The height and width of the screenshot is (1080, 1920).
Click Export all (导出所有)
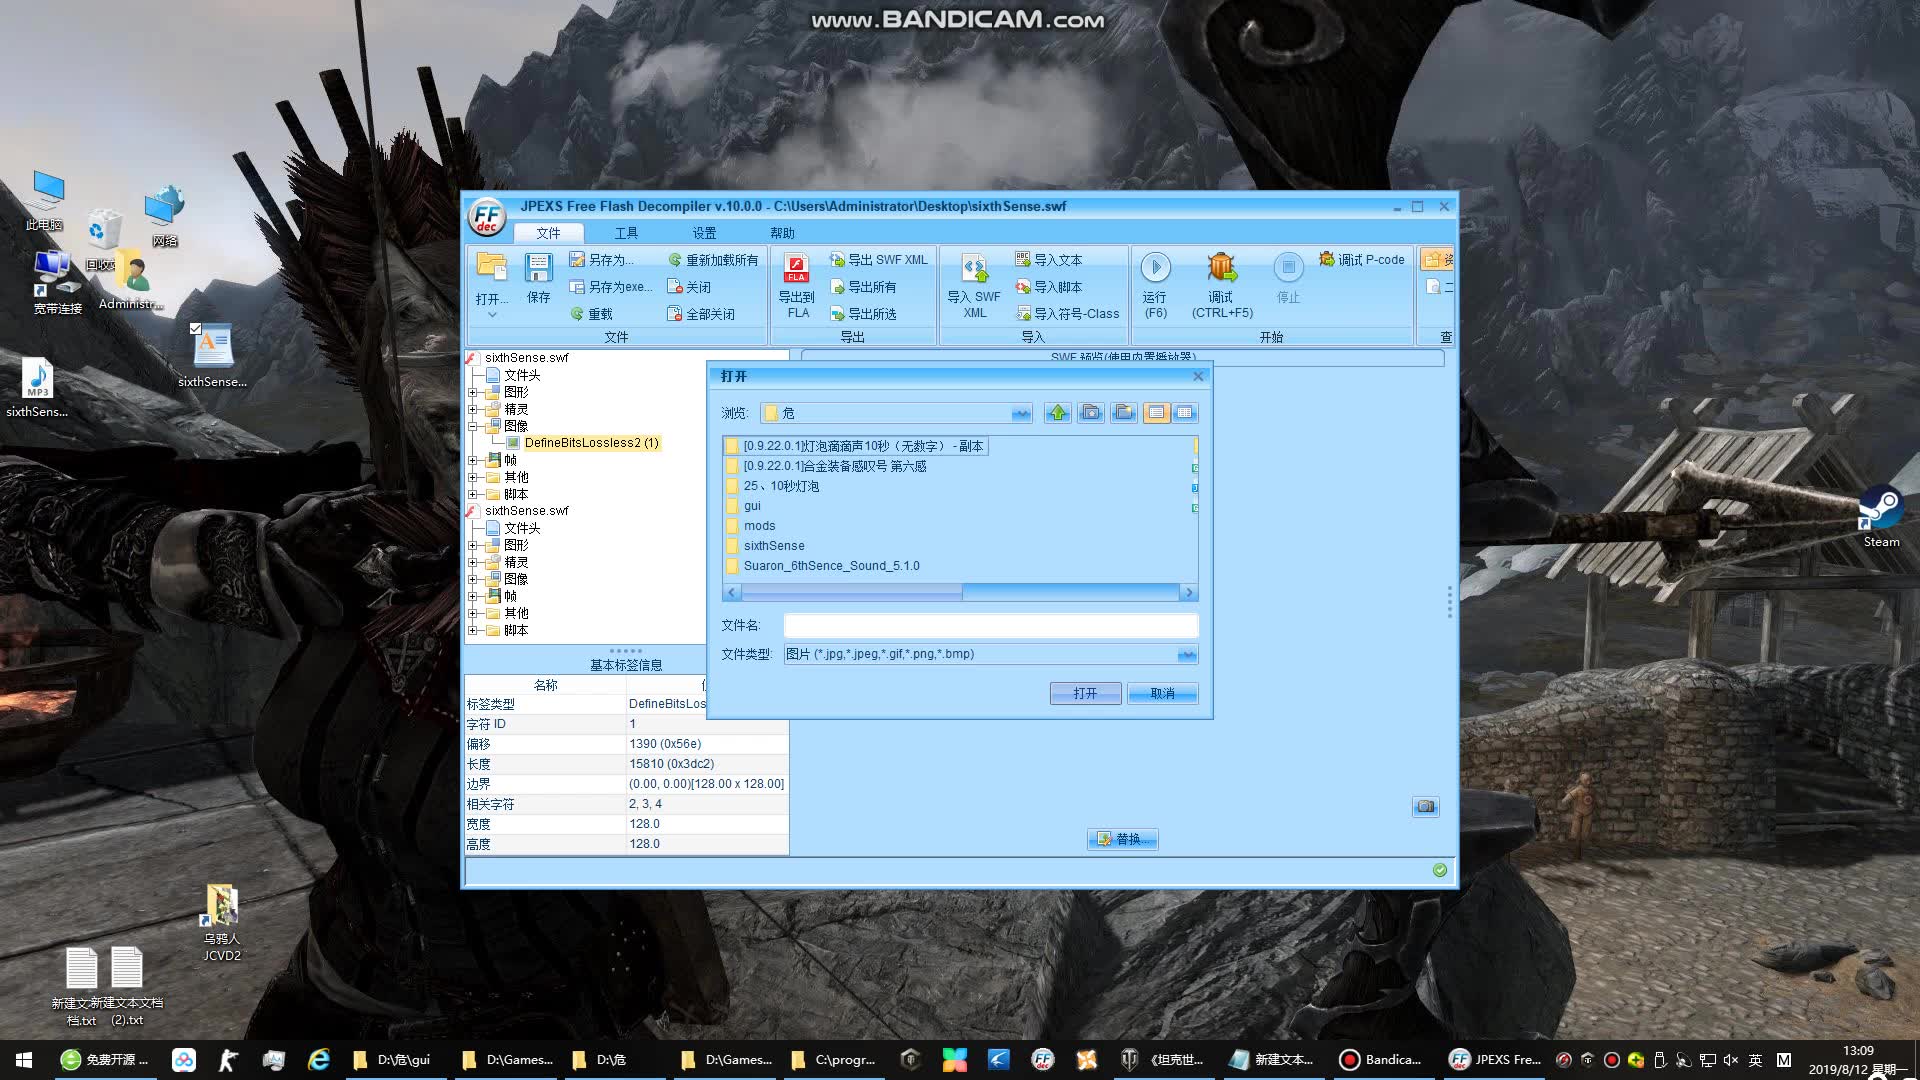coord(863,287)
